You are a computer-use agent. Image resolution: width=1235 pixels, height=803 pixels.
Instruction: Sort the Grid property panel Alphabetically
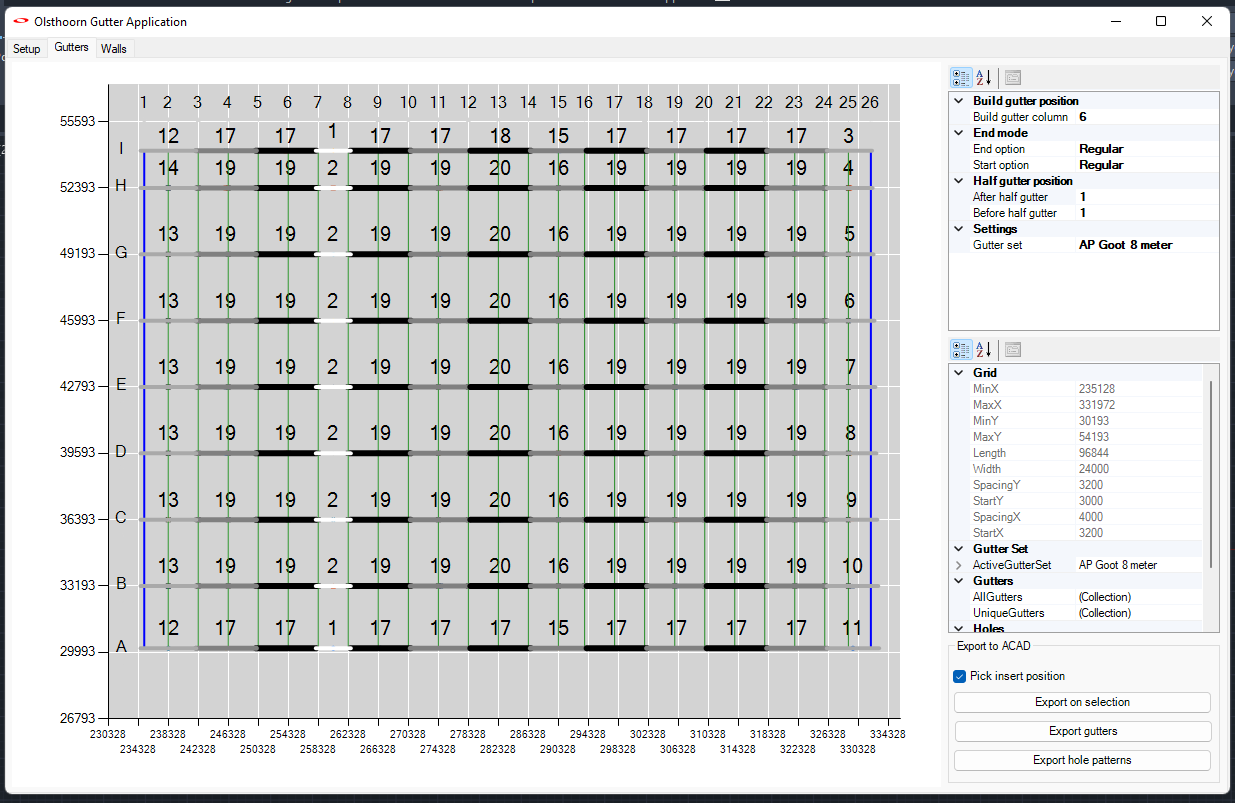[x=985, y=349]
